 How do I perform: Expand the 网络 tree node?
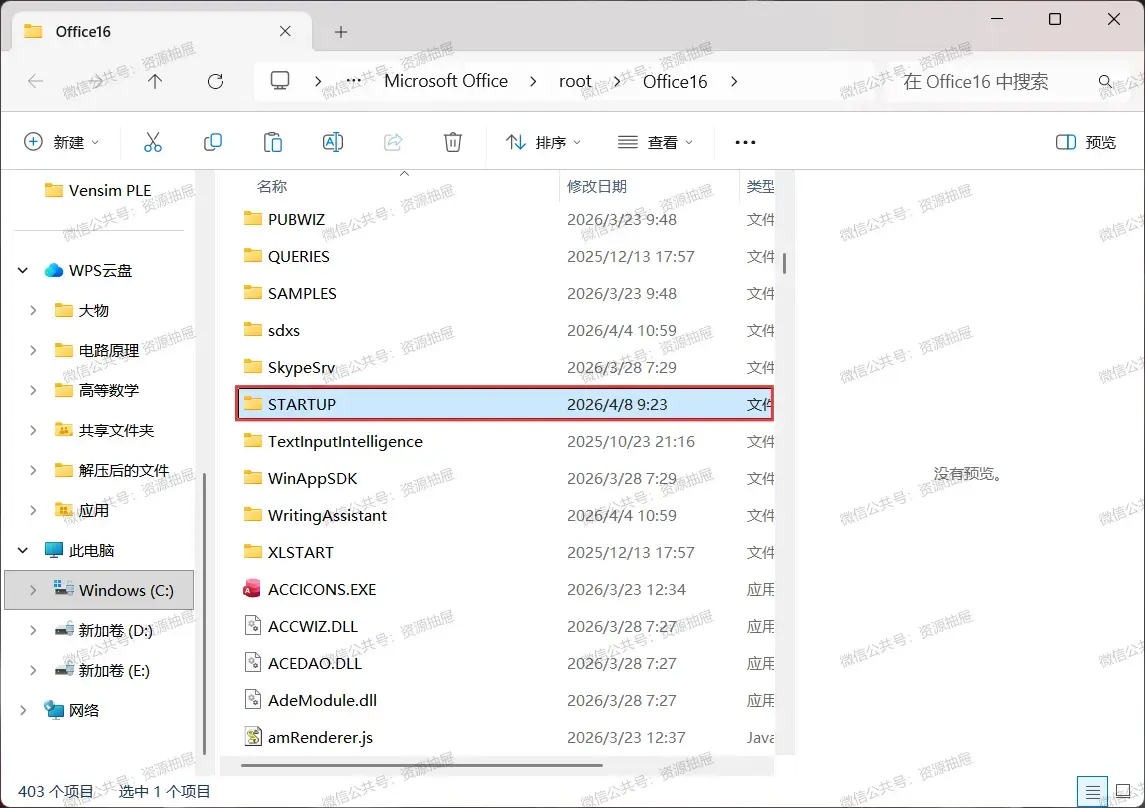[x=23, y=710]
